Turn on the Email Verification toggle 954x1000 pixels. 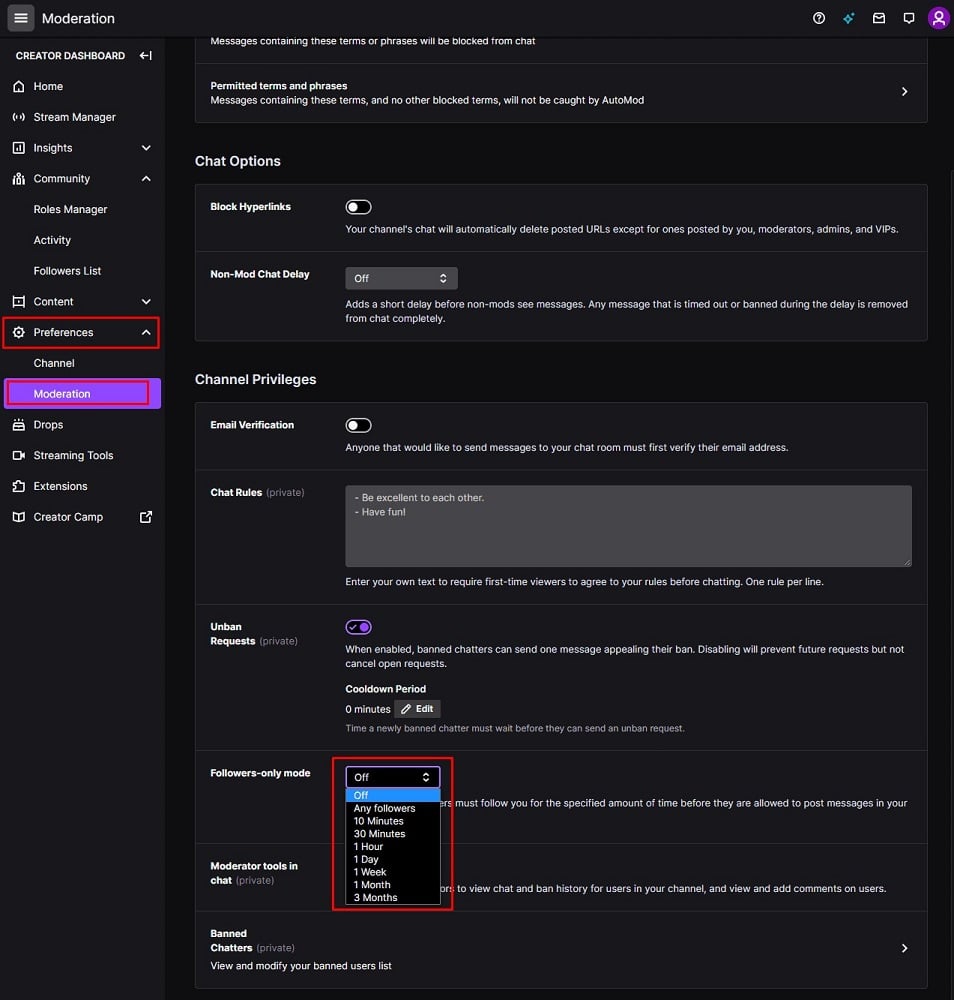[358, 425]
